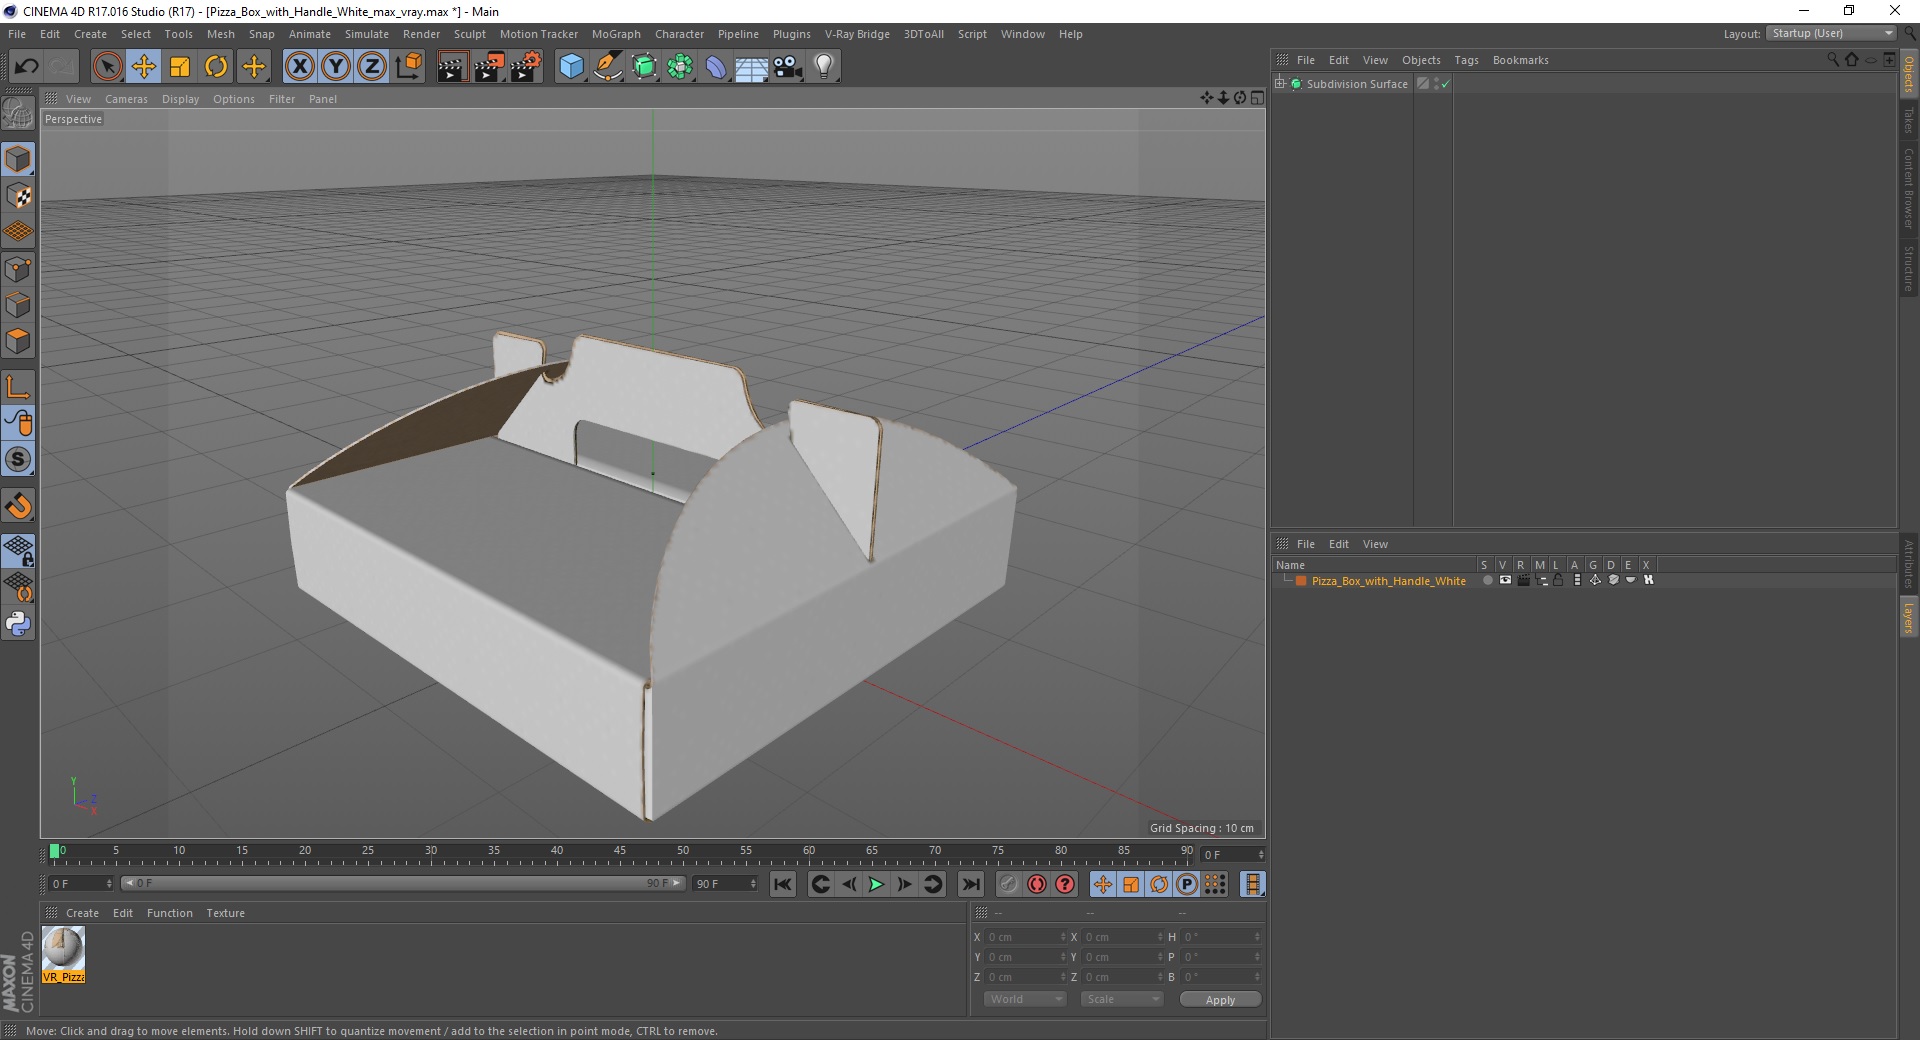
Task: Activate the Move tool
Action: pos(143,67)
